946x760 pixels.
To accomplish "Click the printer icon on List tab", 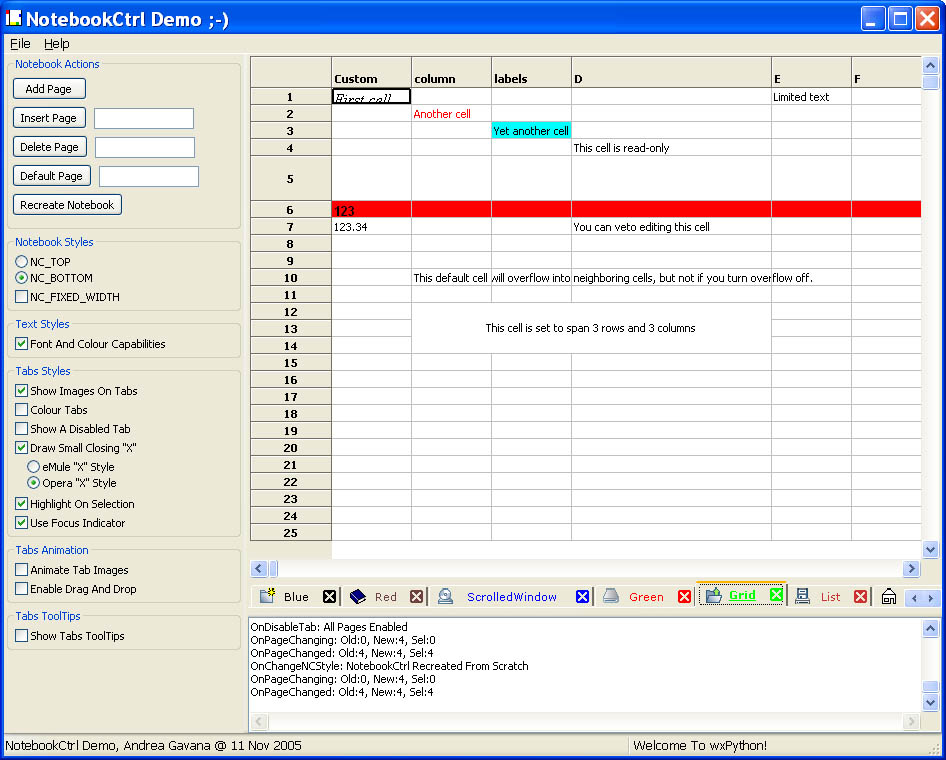I will point(802,597).
